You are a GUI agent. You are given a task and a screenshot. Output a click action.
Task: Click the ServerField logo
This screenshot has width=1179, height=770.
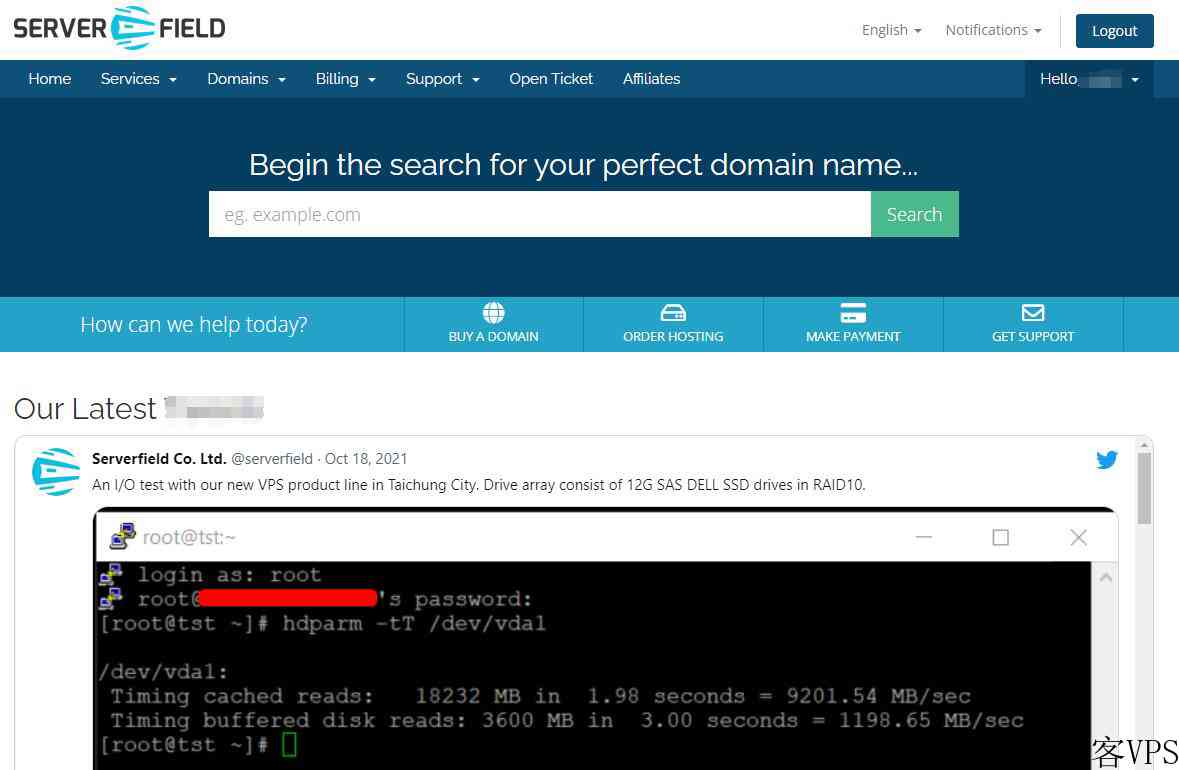click(120, 29)
